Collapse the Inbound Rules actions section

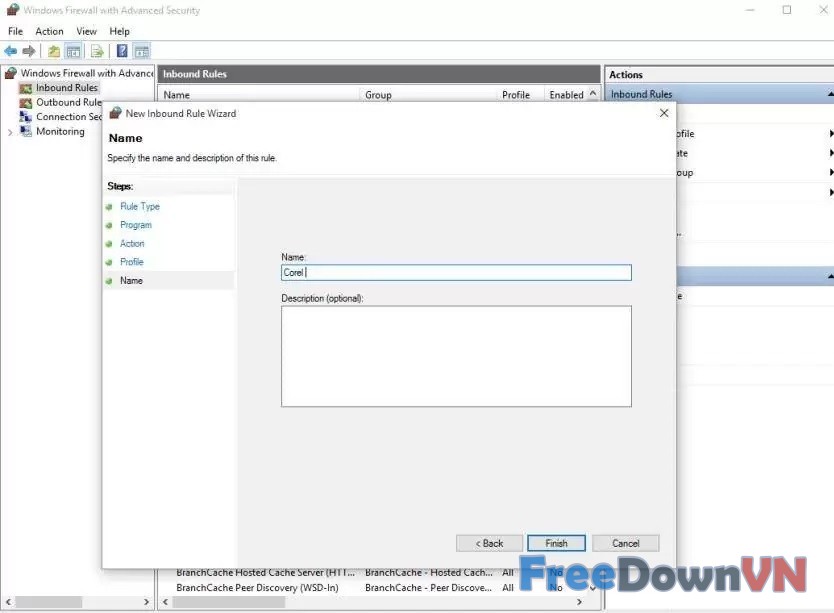(x=829, y=95)
